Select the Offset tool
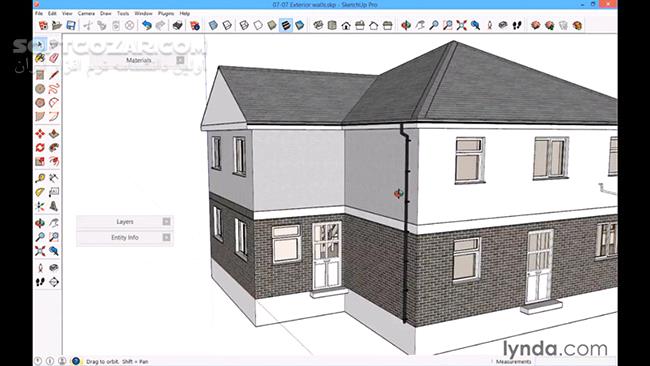 [54, 161]
